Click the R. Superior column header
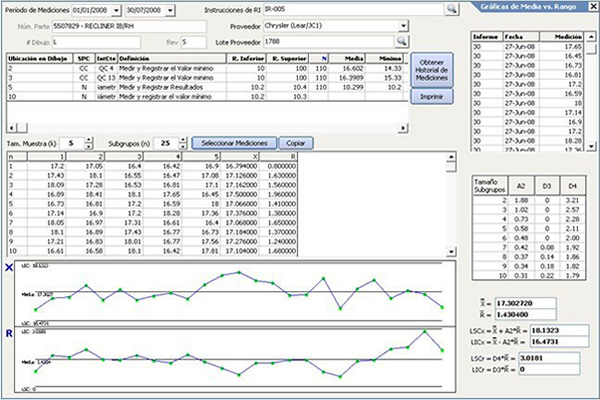Screen dimensions: 600x400 pyautogui.click(x=288, y=60)
